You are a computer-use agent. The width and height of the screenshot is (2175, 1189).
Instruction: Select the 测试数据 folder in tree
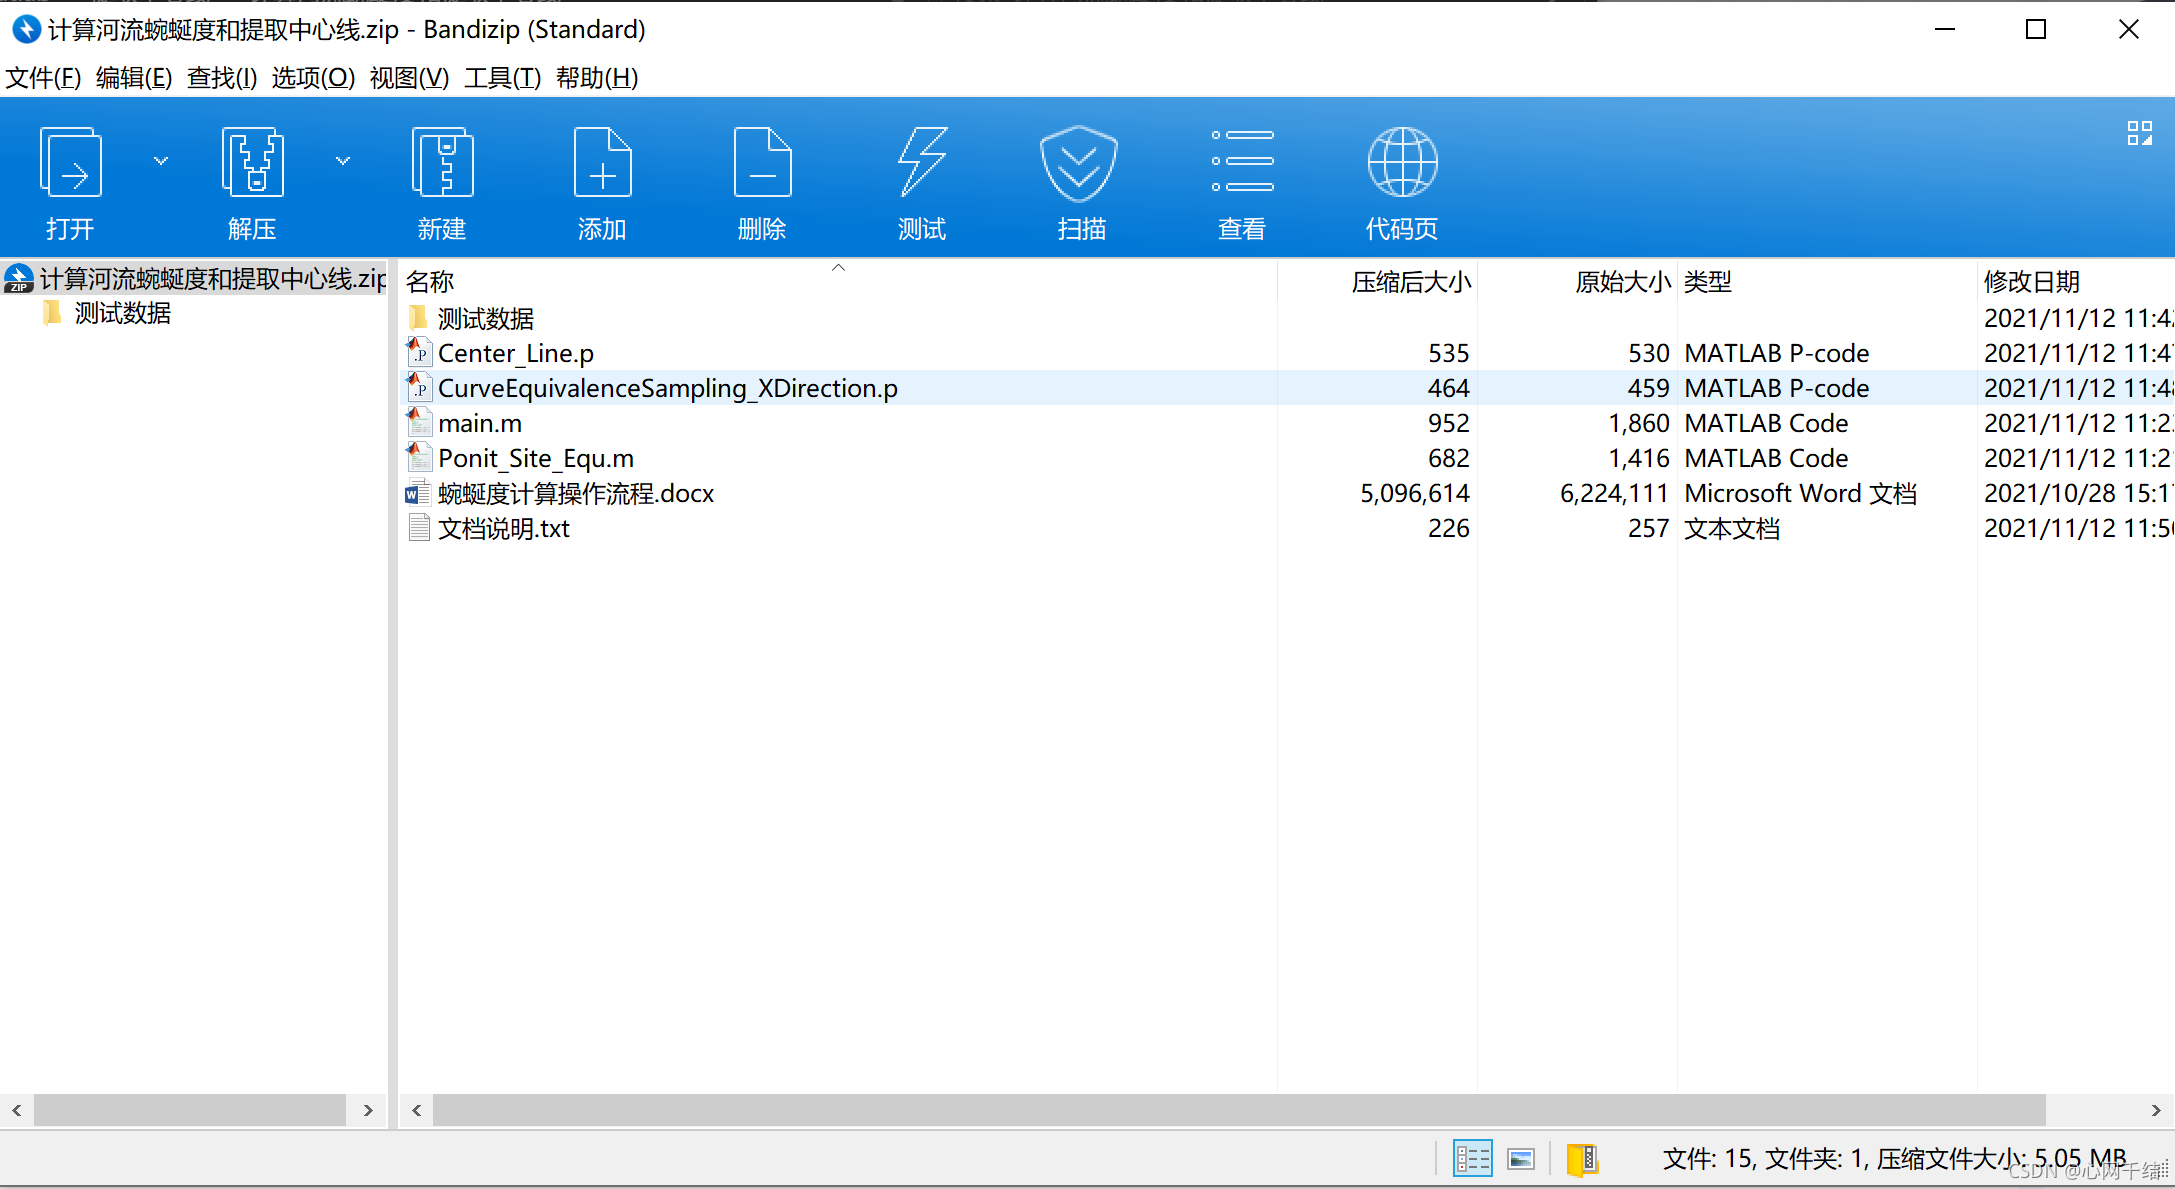click(122, 314)
